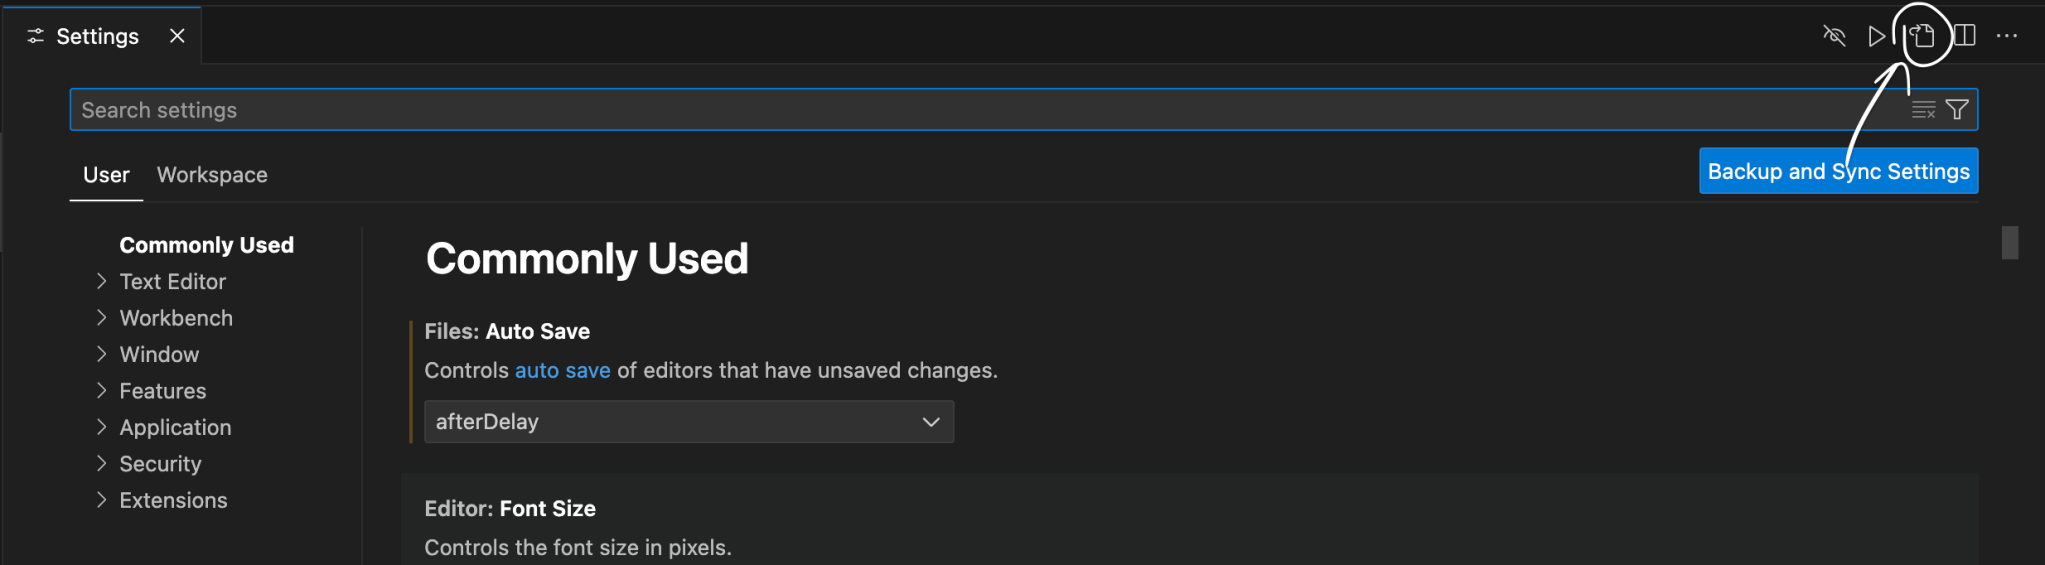Select the User settings tab
Viewport: 2045px width, 565px height.
[x=106, y=175]
